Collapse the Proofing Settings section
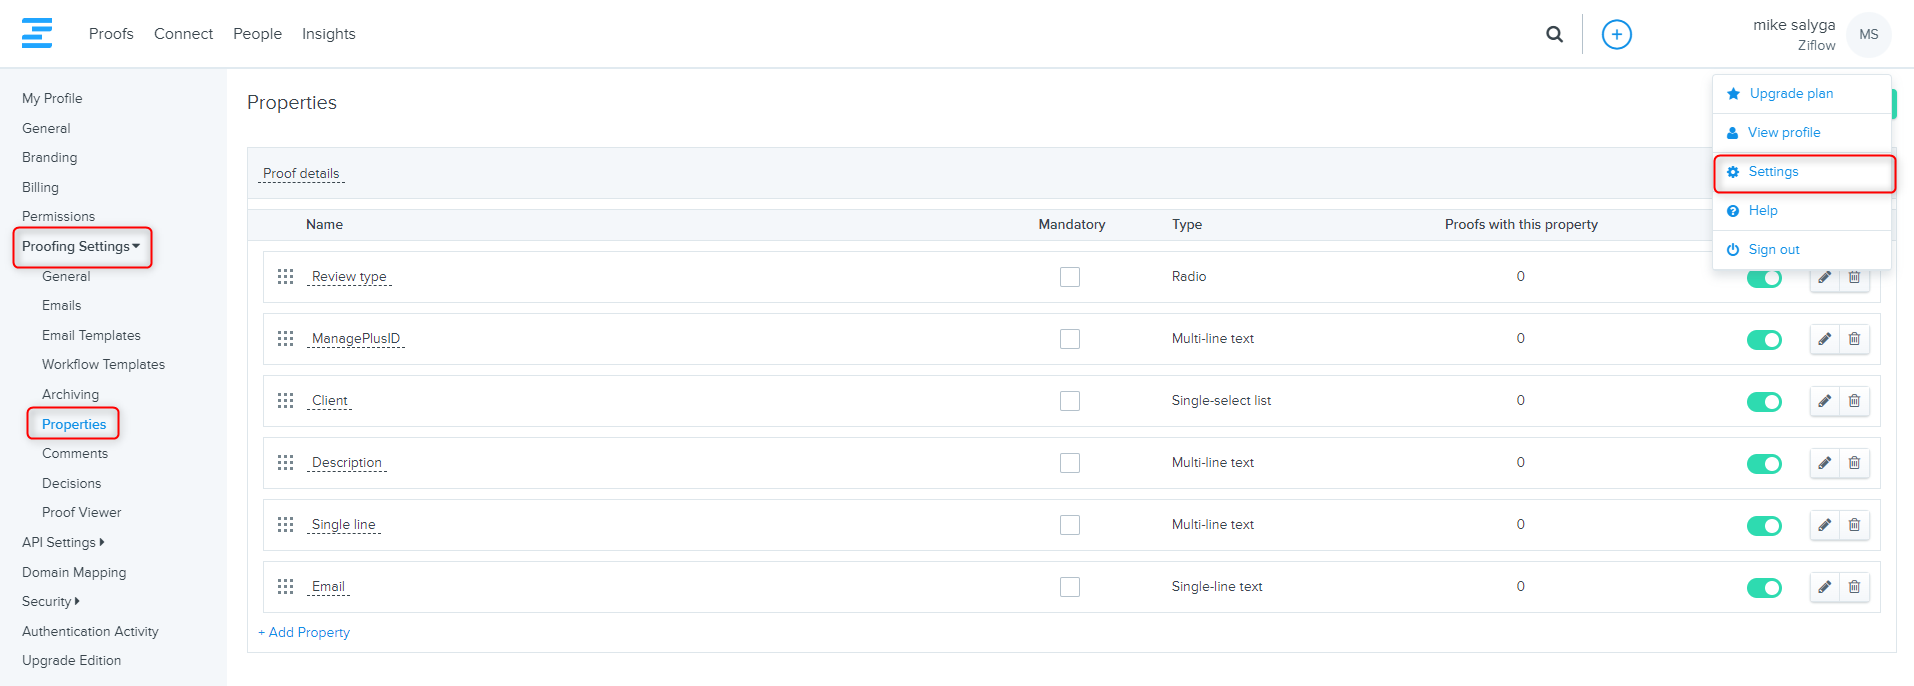The width and height of the screenshot is (1914, 686). [x=81, y=247]
